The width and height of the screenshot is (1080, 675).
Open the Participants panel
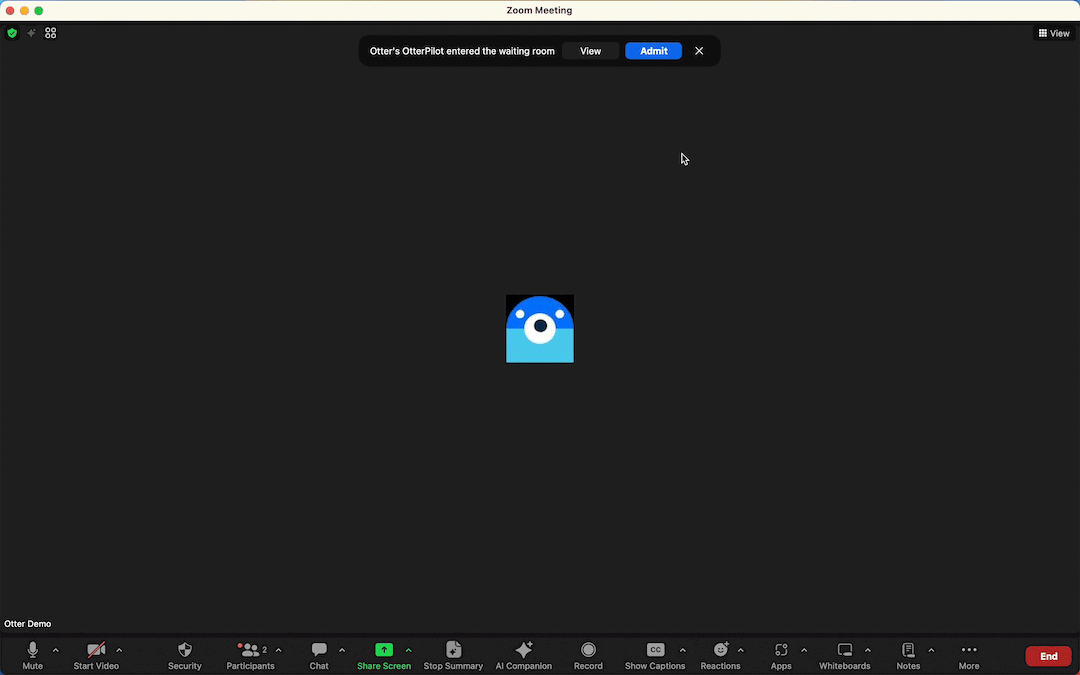[x=250, y=656]
